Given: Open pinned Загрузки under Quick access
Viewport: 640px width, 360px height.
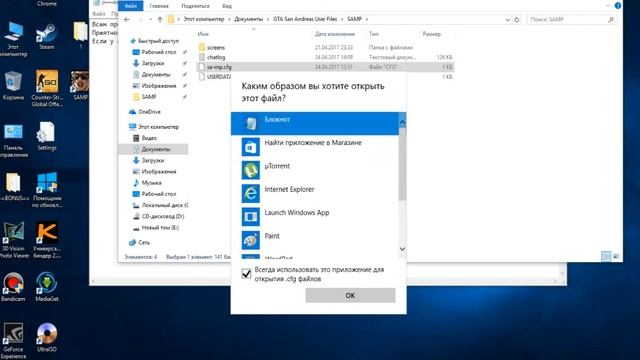Looking at the screenshot, I should coord(153,63).
